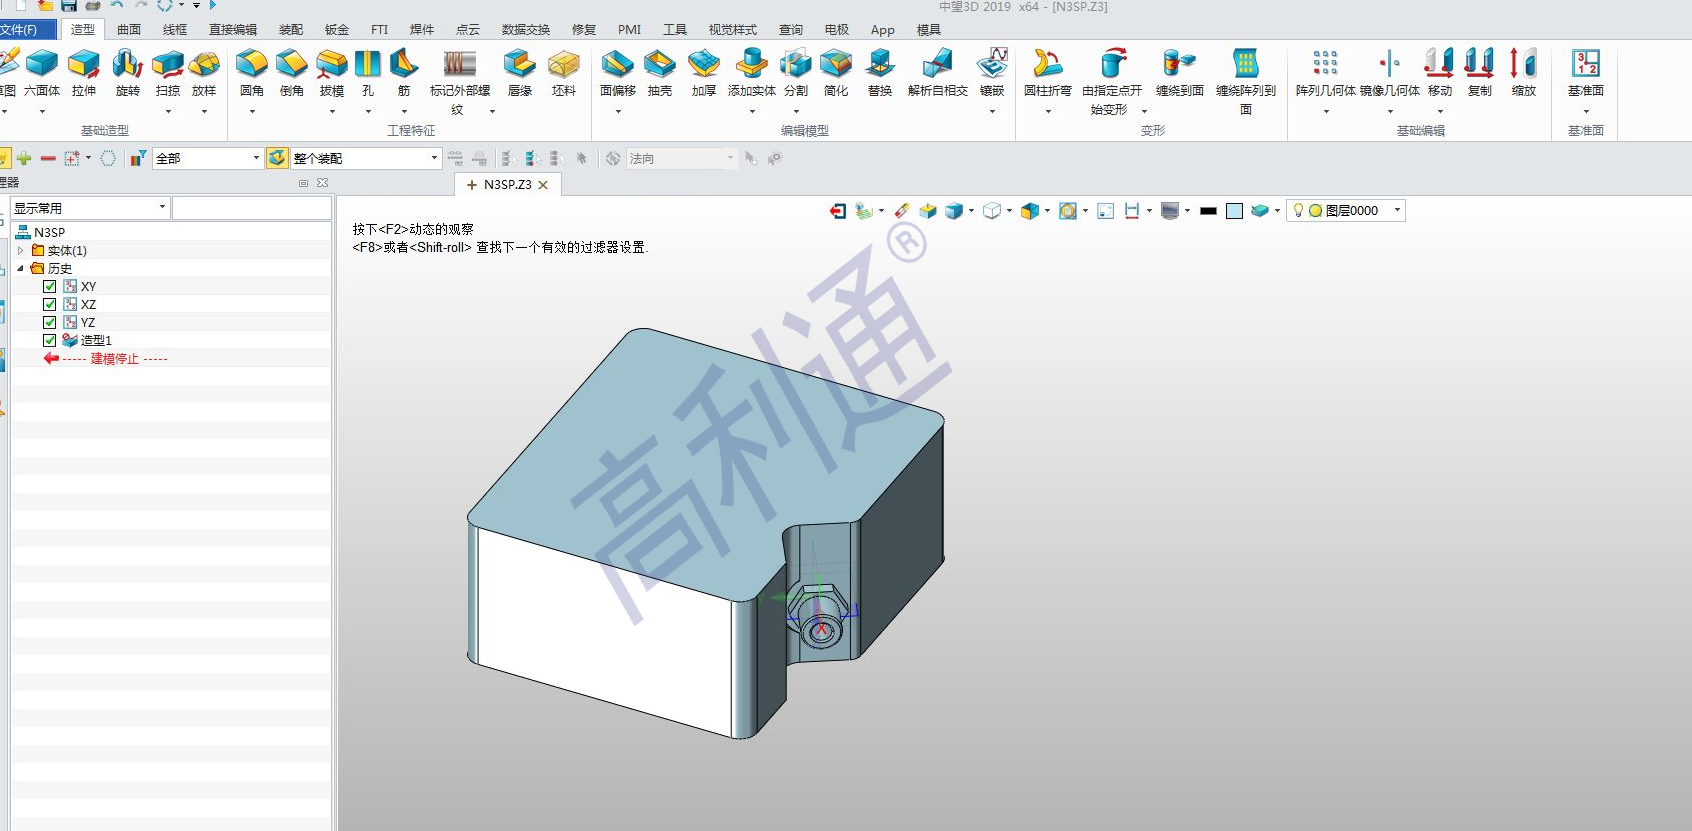
Task: Click the 基准面 (Datum plane) icon
Action: click(1585, 66)
